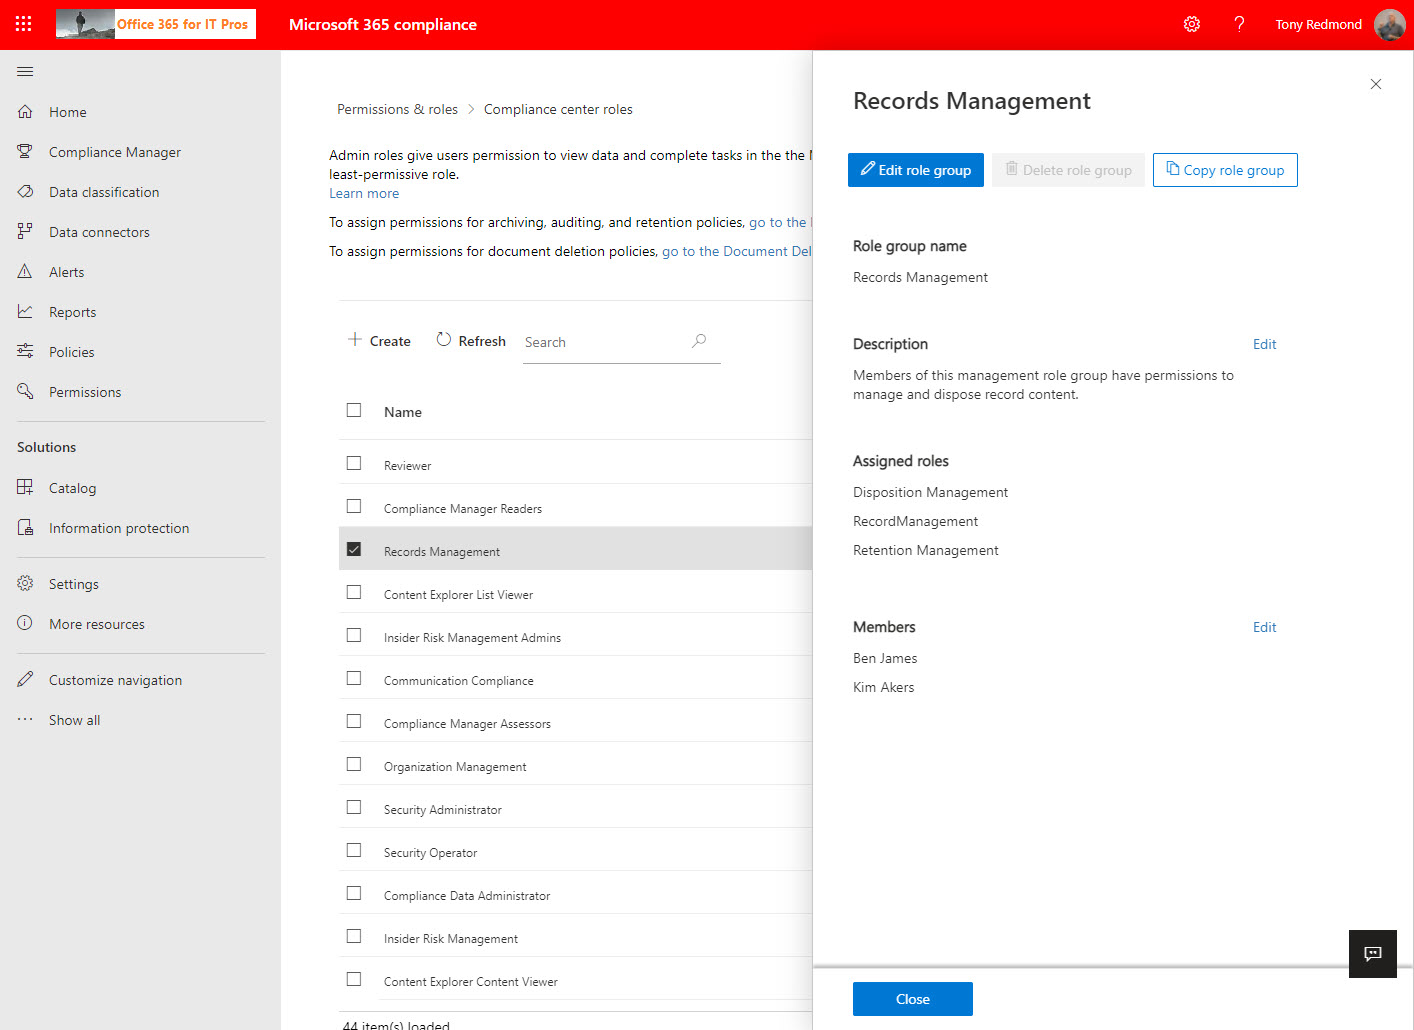
Task: Uncheck the Records Management checkbox
Action: (354, 549)
